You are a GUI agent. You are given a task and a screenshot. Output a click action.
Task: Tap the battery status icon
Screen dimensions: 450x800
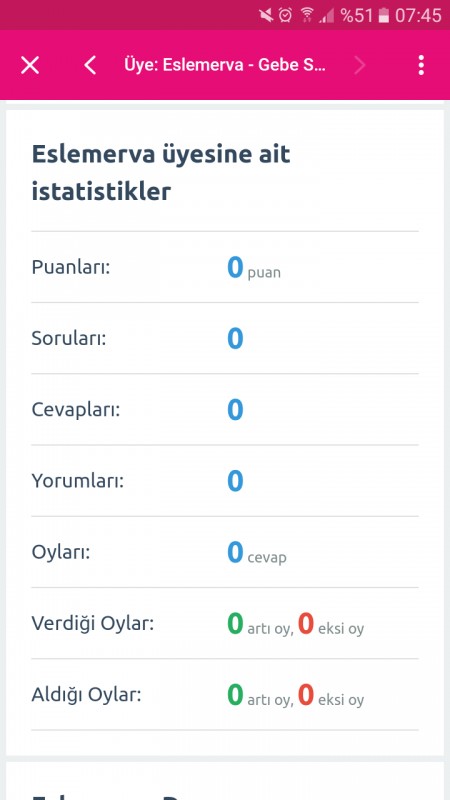[383, 16]
